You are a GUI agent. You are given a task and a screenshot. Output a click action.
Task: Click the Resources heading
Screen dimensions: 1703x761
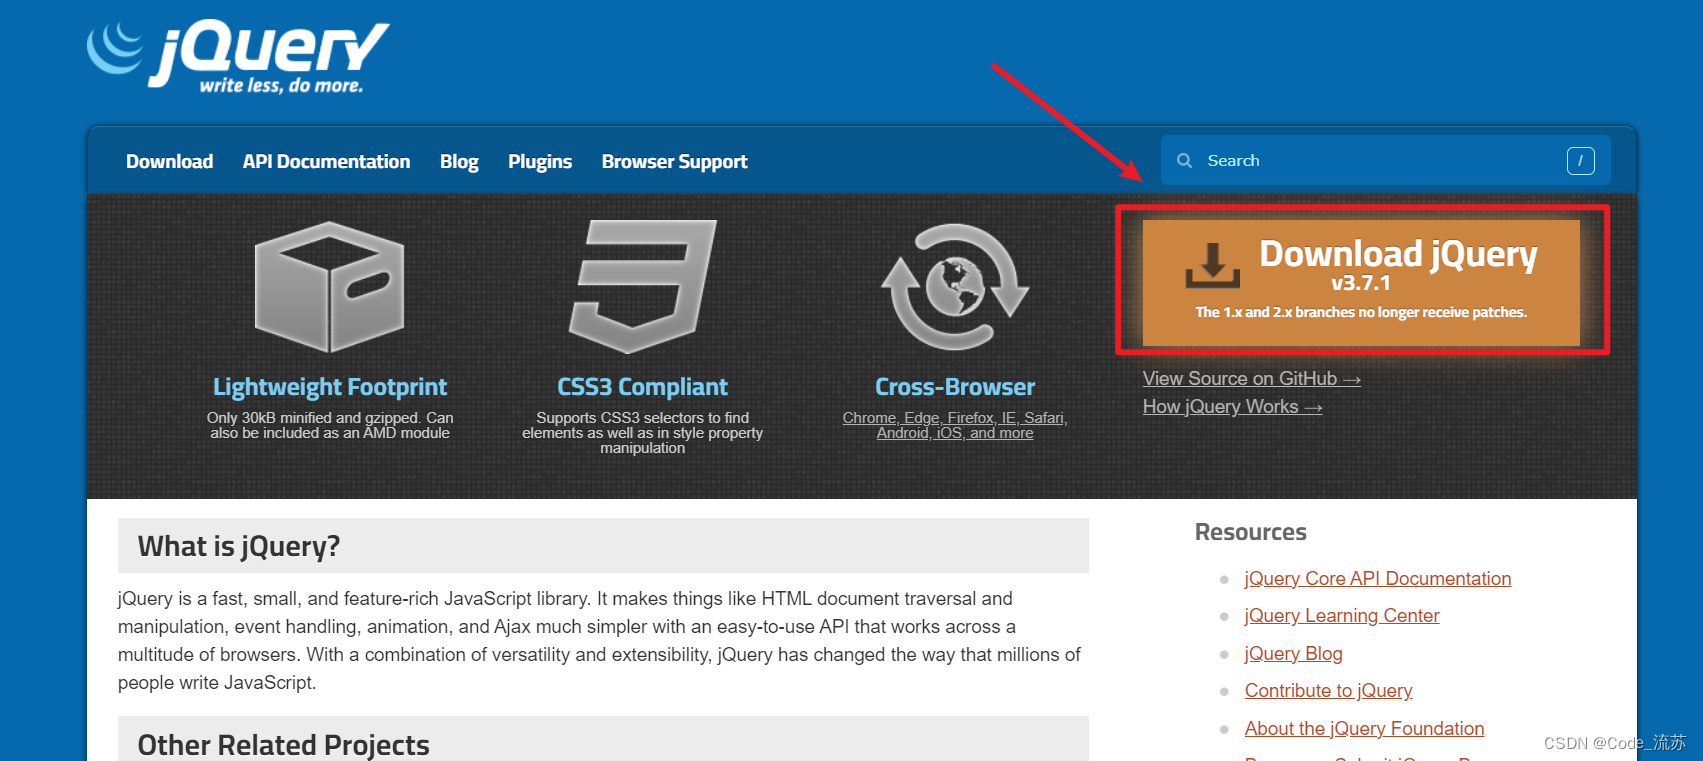tap(1250, 532)
